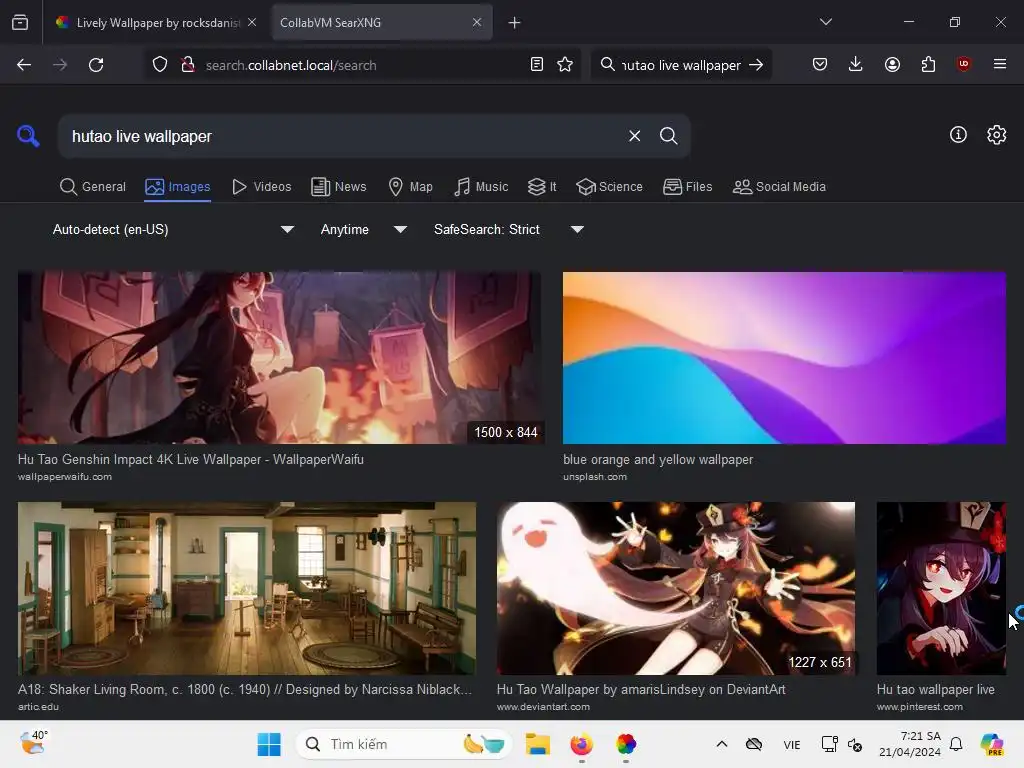Viewport: 1024px width, 768px height.
Task: Open the notification bell in the taskbar
Action: (x=956, y=744)
